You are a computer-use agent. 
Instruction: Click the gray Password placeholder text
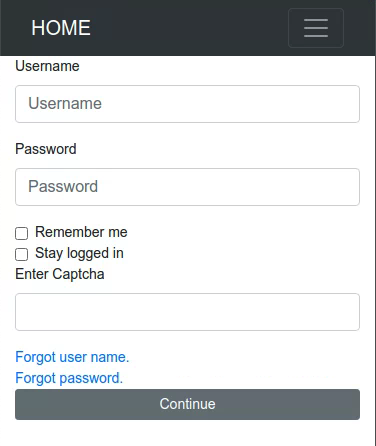[63, 186]
